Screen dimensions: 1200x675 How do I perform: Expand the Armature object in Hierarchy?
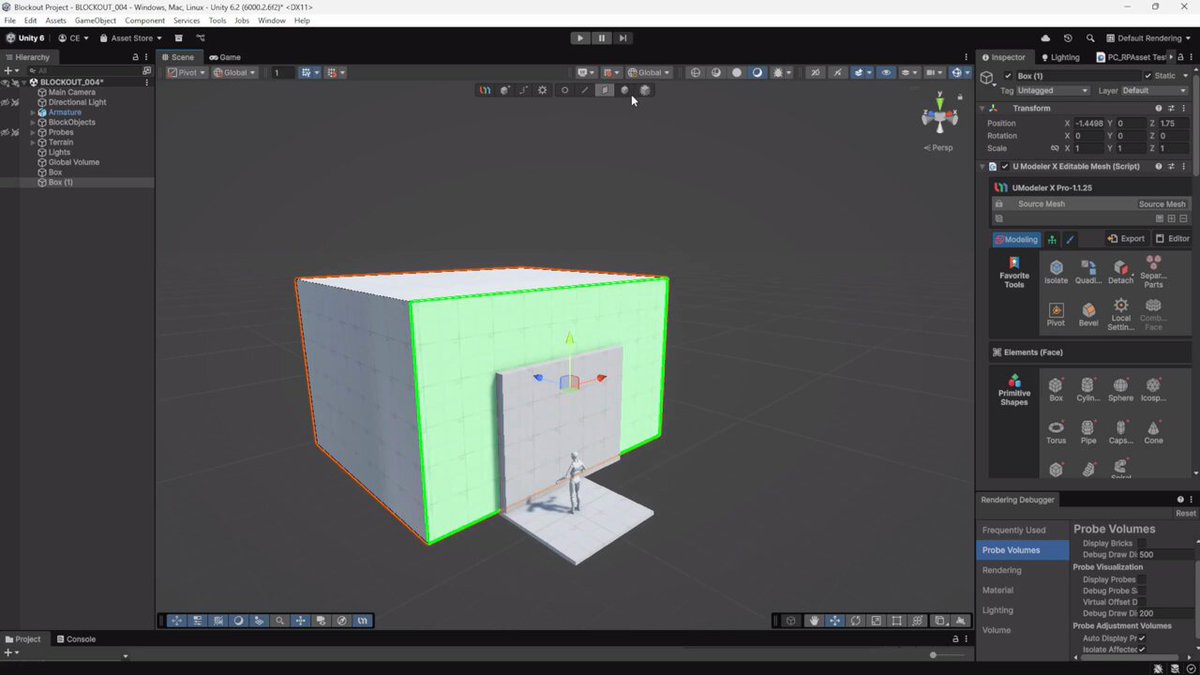click(x=33, y=112)
